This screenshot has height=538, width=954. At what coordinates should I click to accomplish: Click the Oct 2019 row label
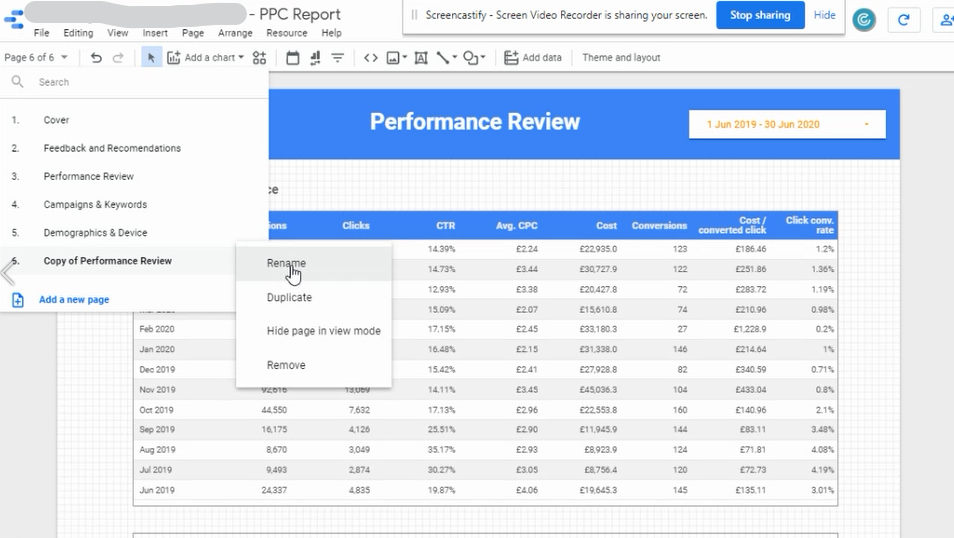pos(156,410)
